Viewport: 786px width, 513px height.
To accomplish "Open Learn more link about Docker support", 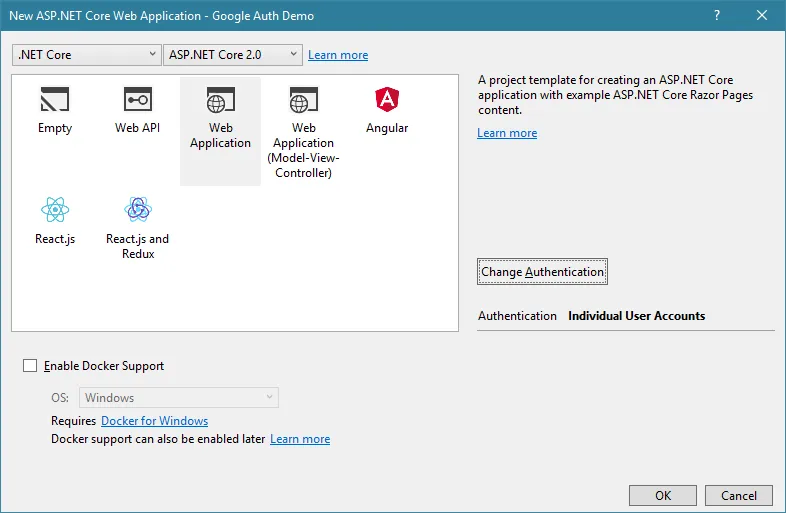I will click(x=300, y=439).
